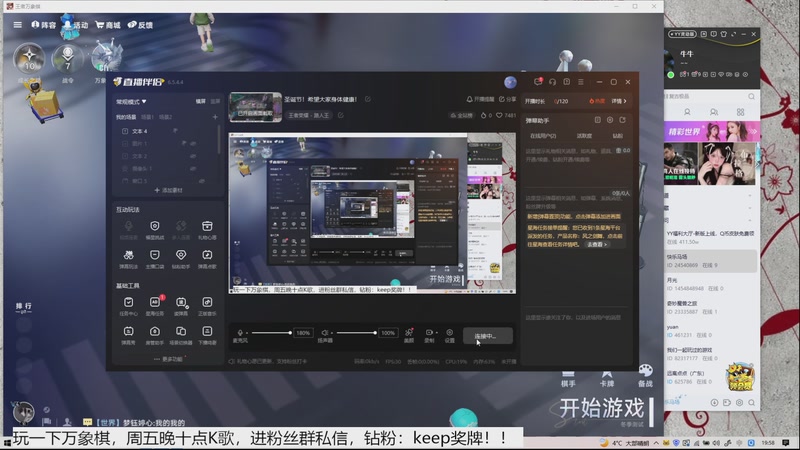Open the 弹幕秀 icon in 基础工具

(129, 331)
